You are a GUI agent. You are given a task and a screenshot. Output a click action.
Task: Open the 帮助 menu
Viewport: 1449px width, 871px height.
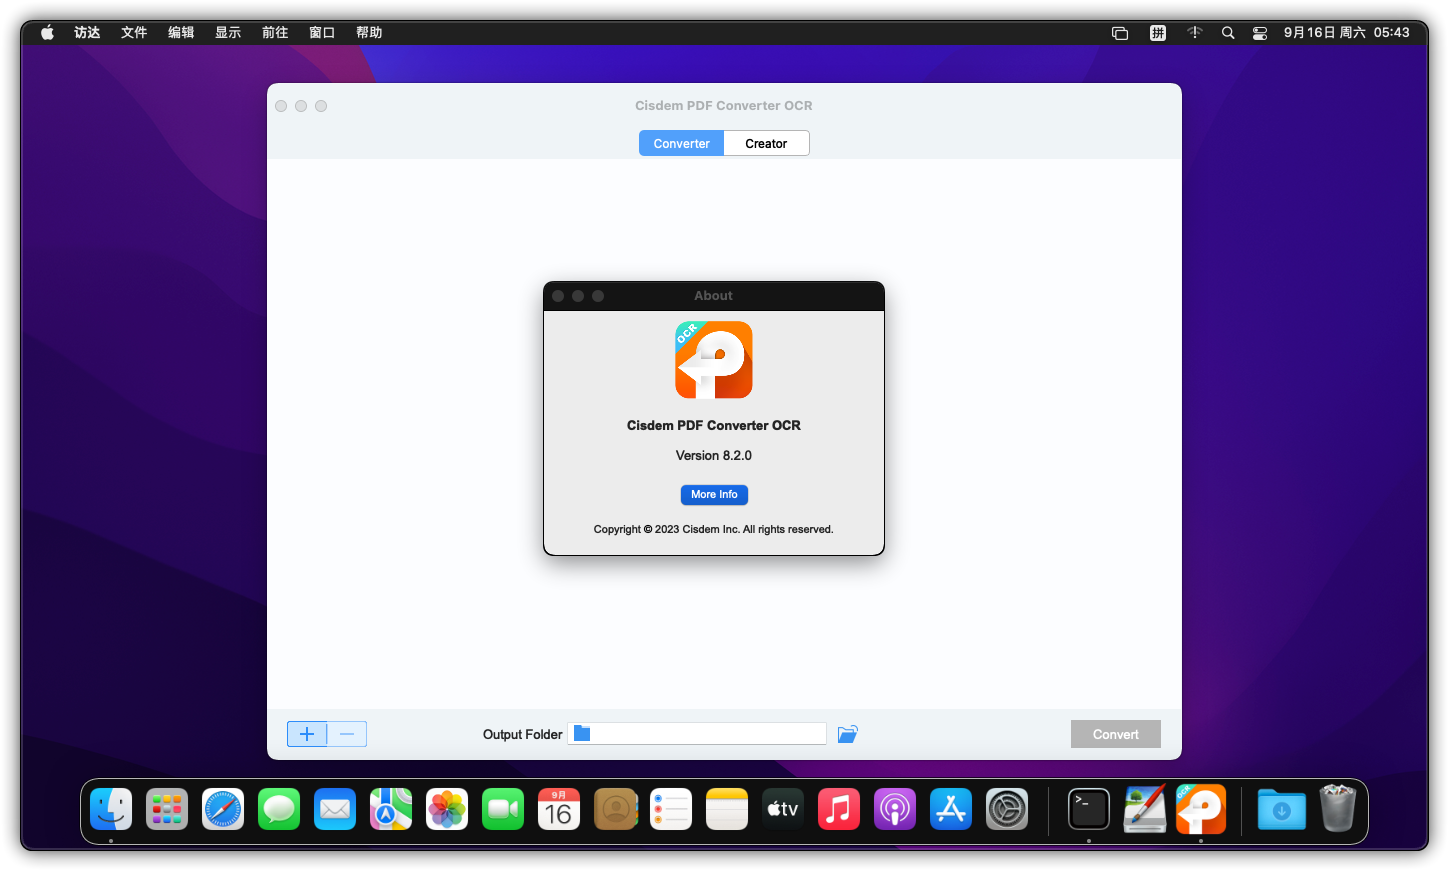click(369, 32)
